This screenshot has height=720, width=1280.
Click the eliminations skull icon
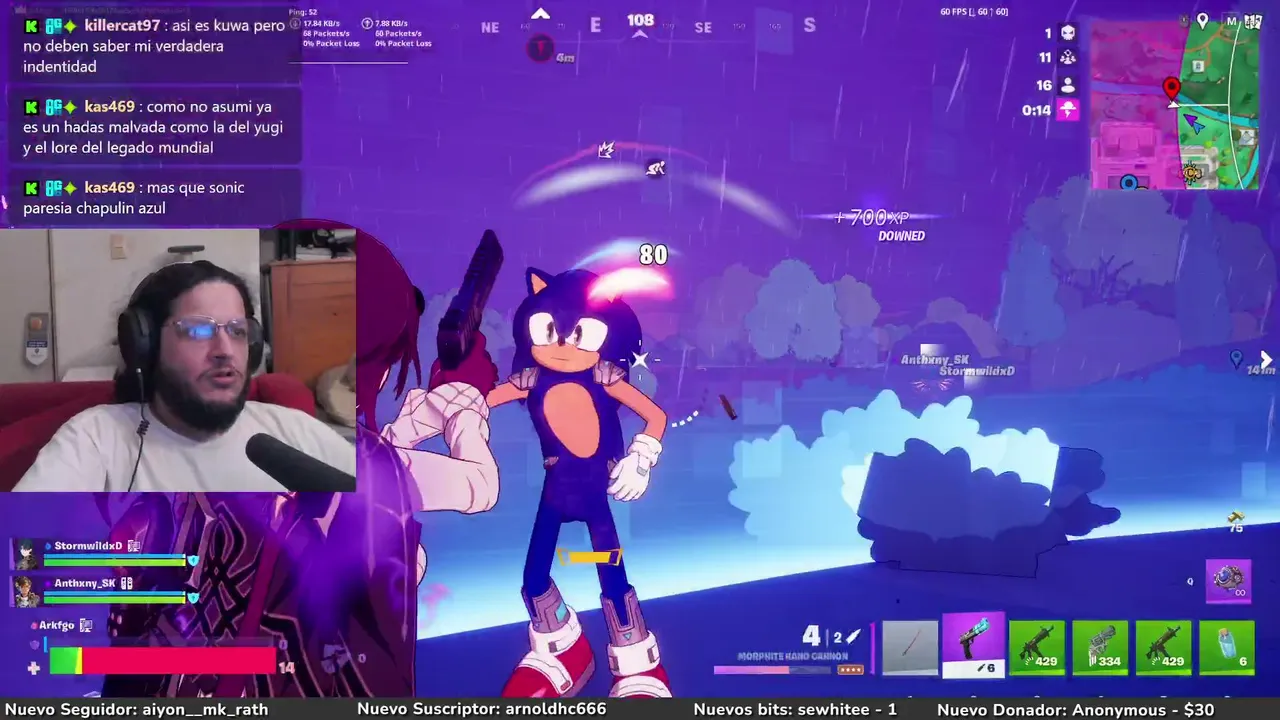coord(1068,33)
